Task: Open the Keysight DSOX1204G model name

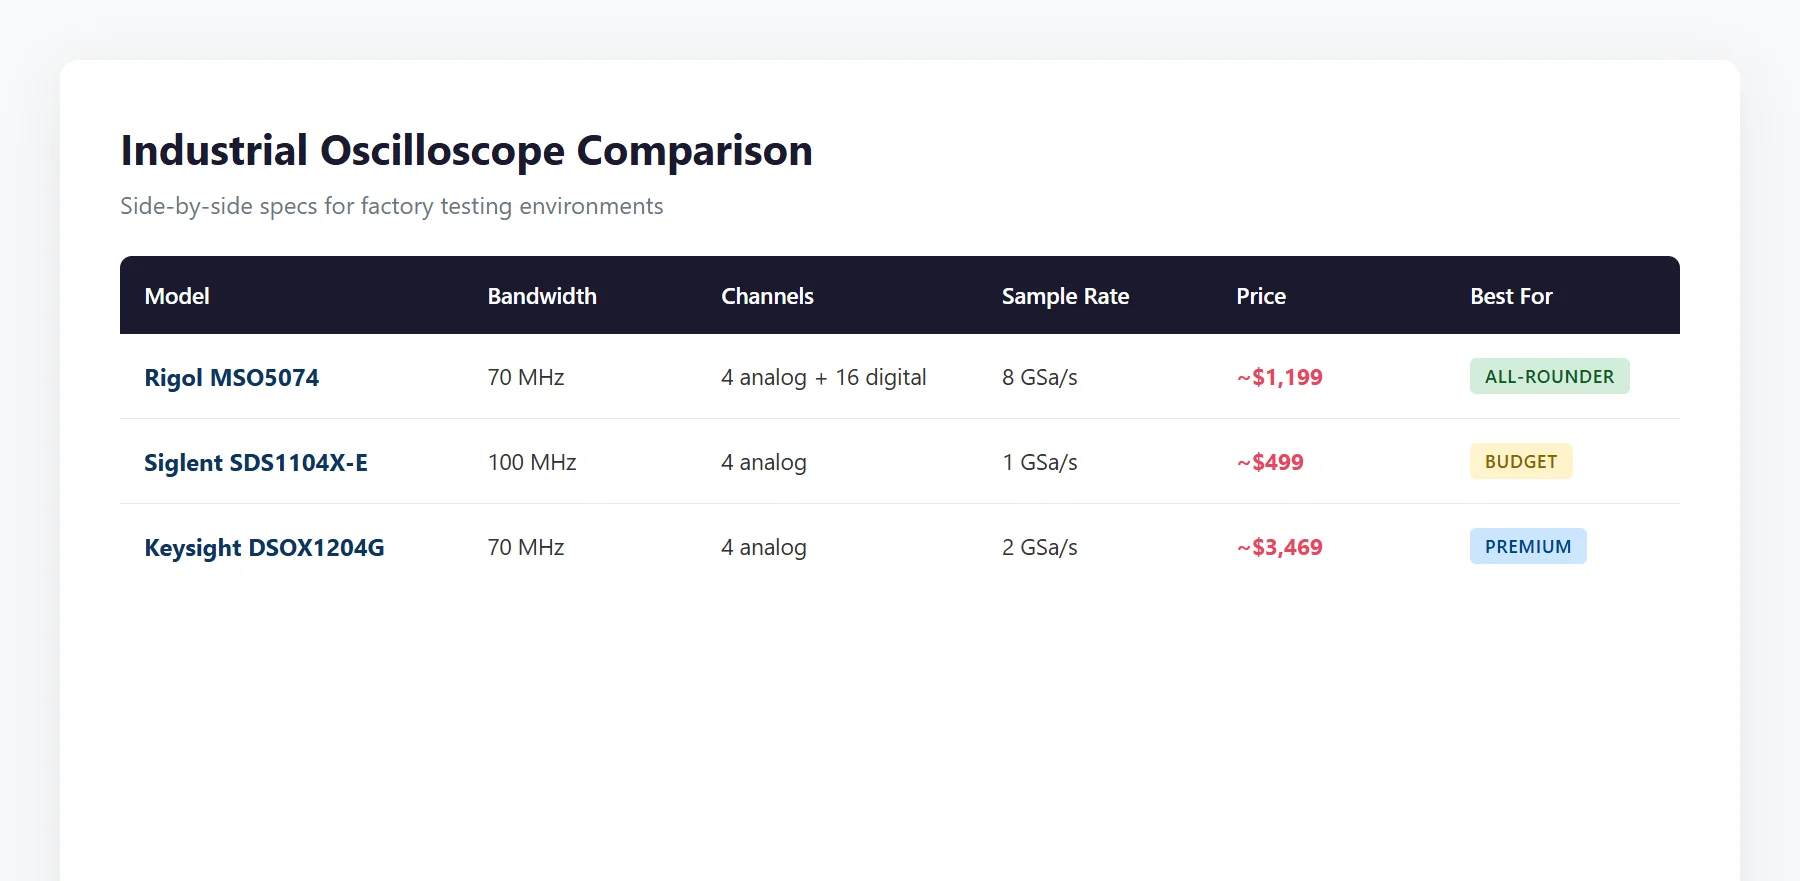Action: 264,548
